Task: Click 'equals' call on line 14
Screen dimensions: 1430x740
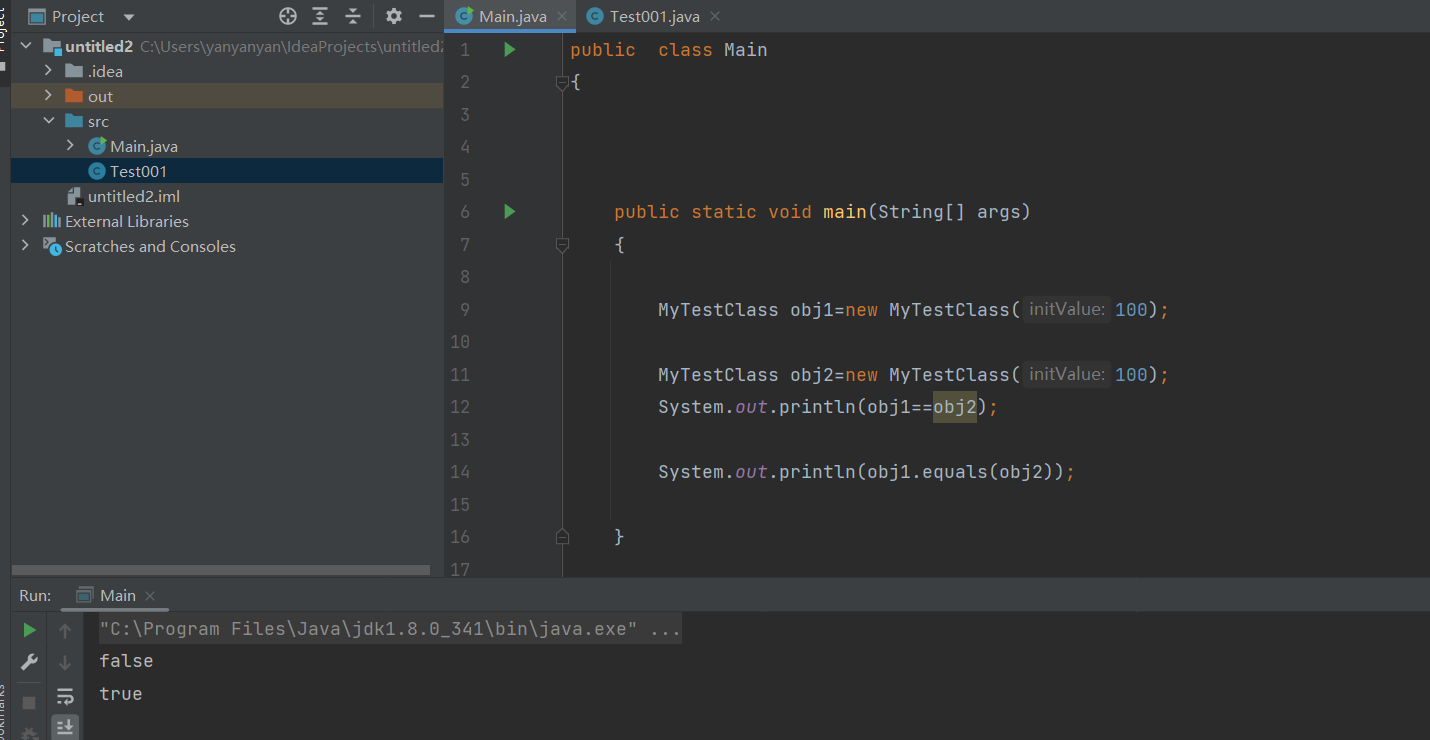Action: coord(955,472)
